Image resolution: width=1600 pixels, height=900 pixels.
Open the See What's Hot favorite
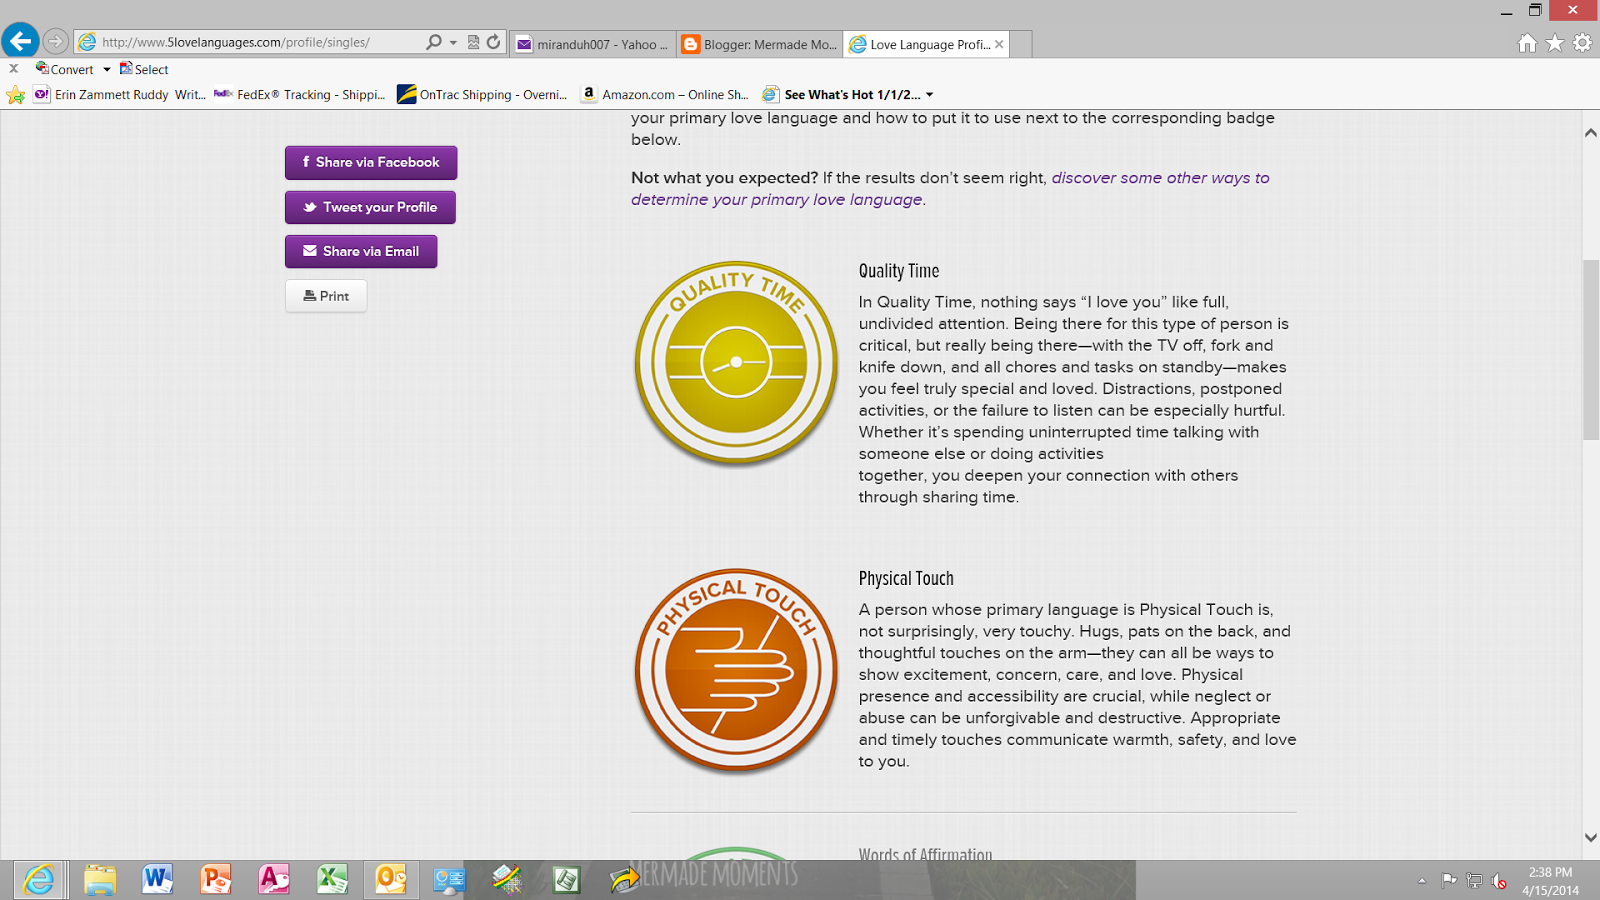[x=841, y=95]
